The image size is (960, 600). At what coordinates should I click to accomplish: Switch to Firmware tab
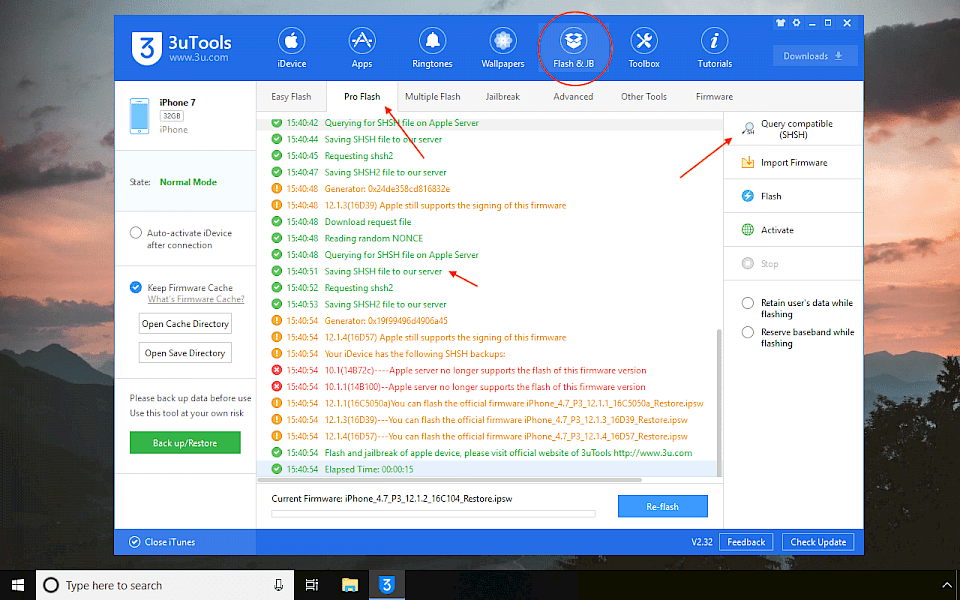714,97
